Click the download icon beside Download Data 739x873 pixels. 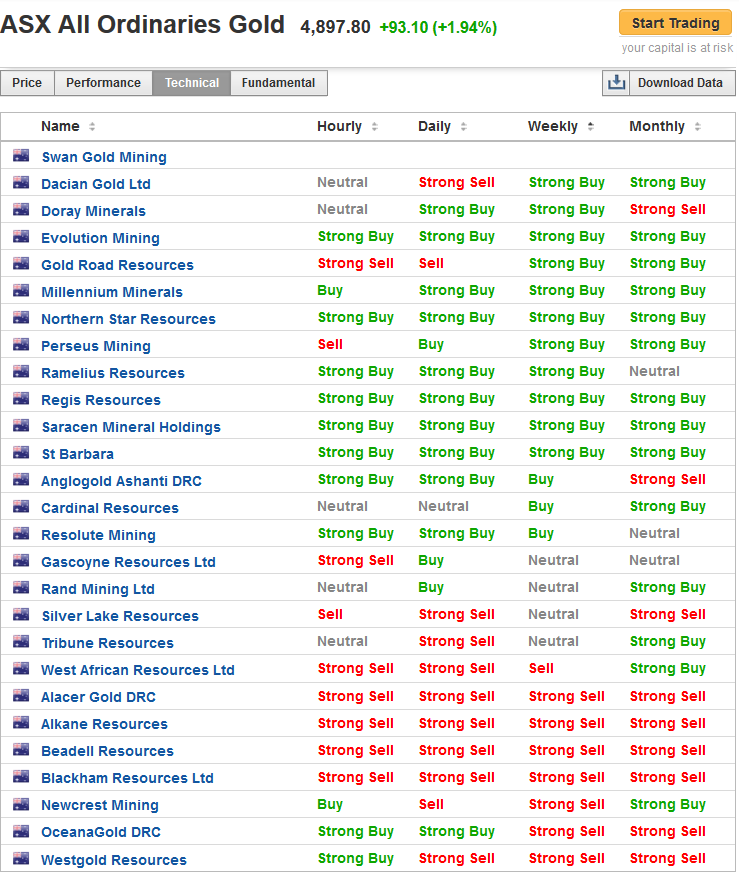coord(616,83)
